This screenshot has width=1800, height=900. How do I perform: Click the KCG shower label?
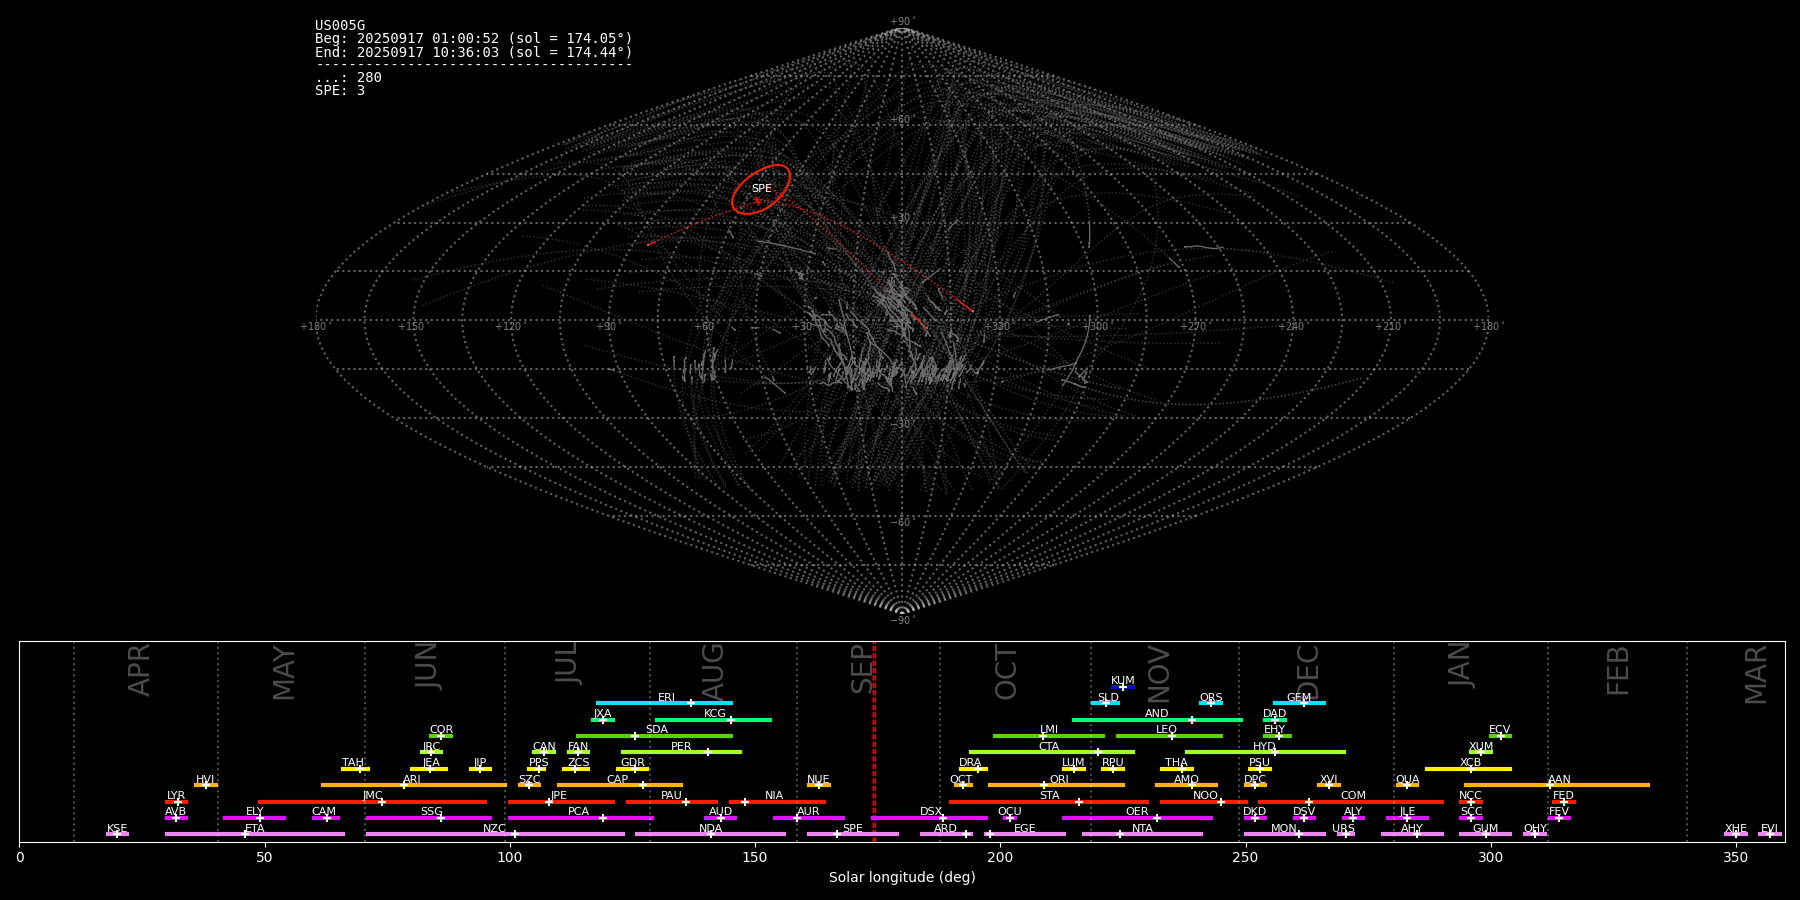[x=715, y=714]
